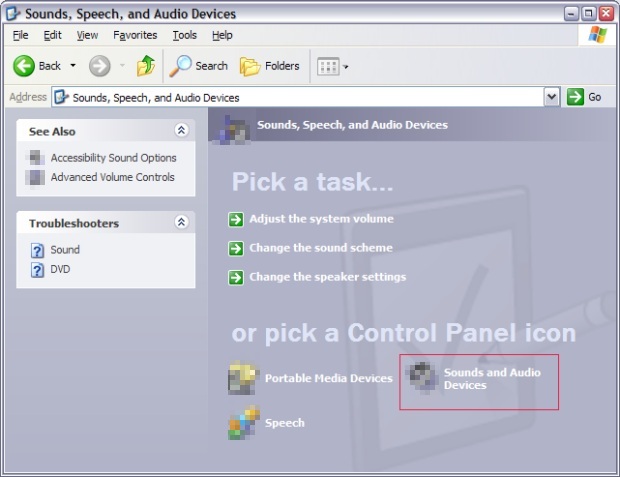Click the DVD troubleshooter help icon
Viewport: 620px width, 477px height.
coord(37,269)
